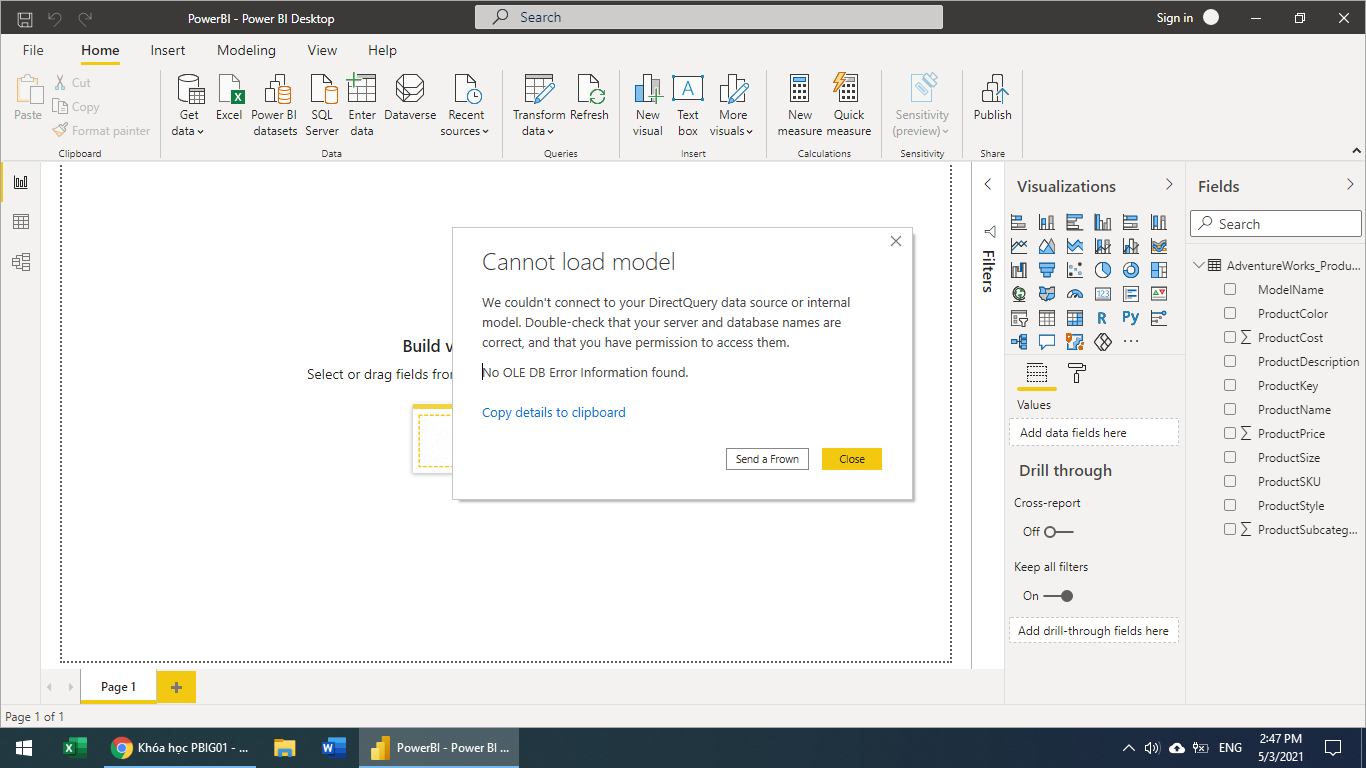Select the treemap visual

pos(1159,270)
